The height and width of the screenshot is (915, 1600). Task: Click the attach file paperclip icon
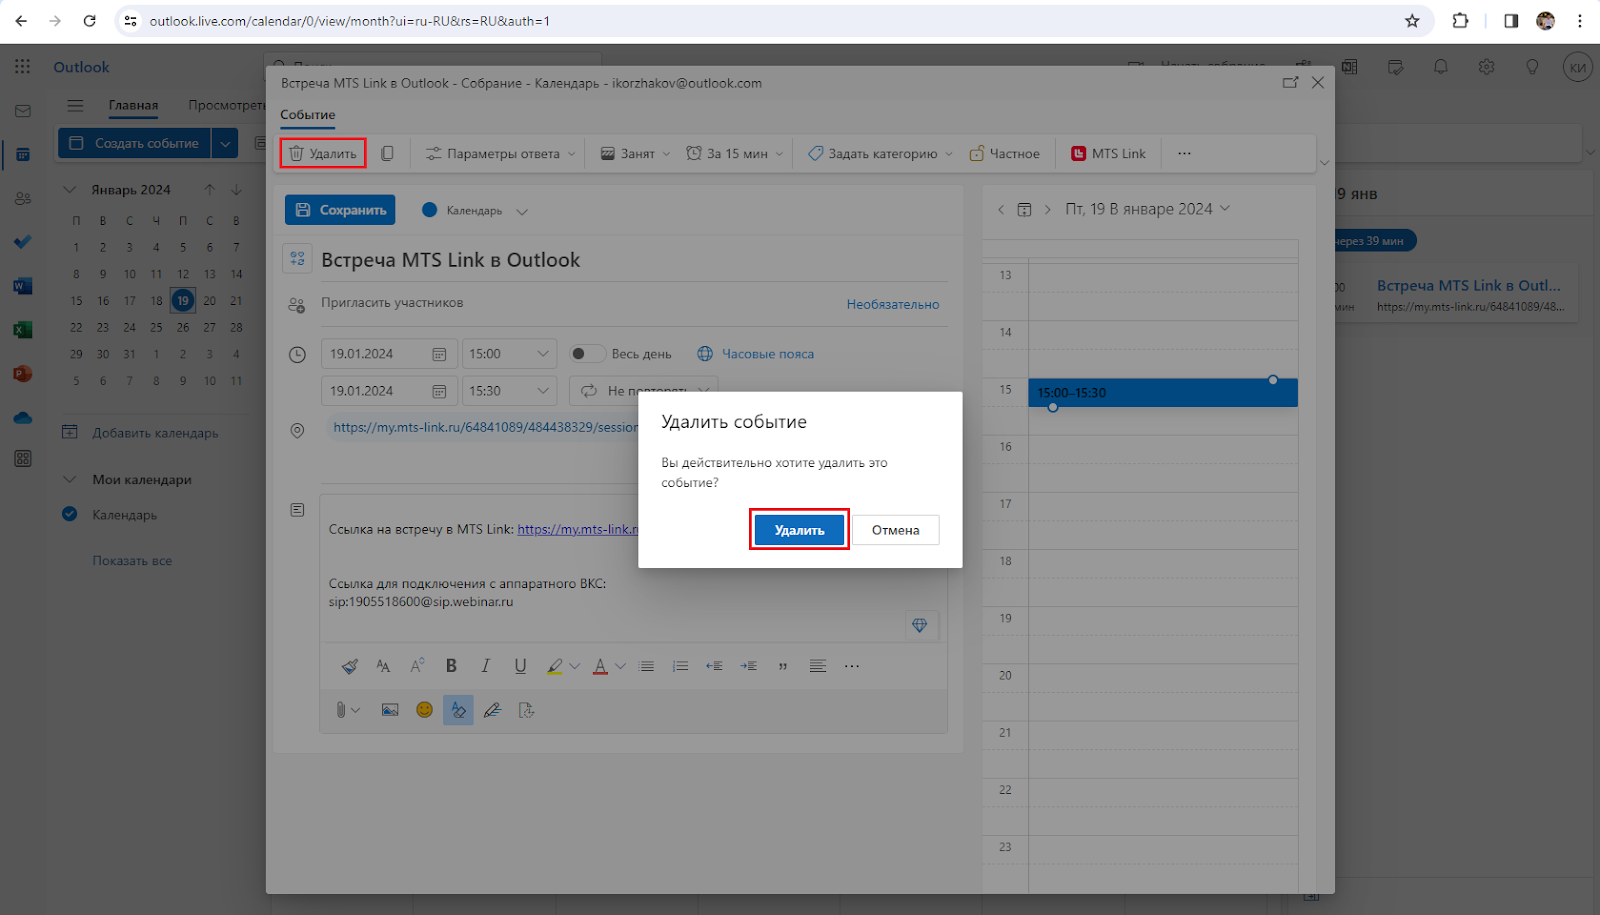[341, 710]
